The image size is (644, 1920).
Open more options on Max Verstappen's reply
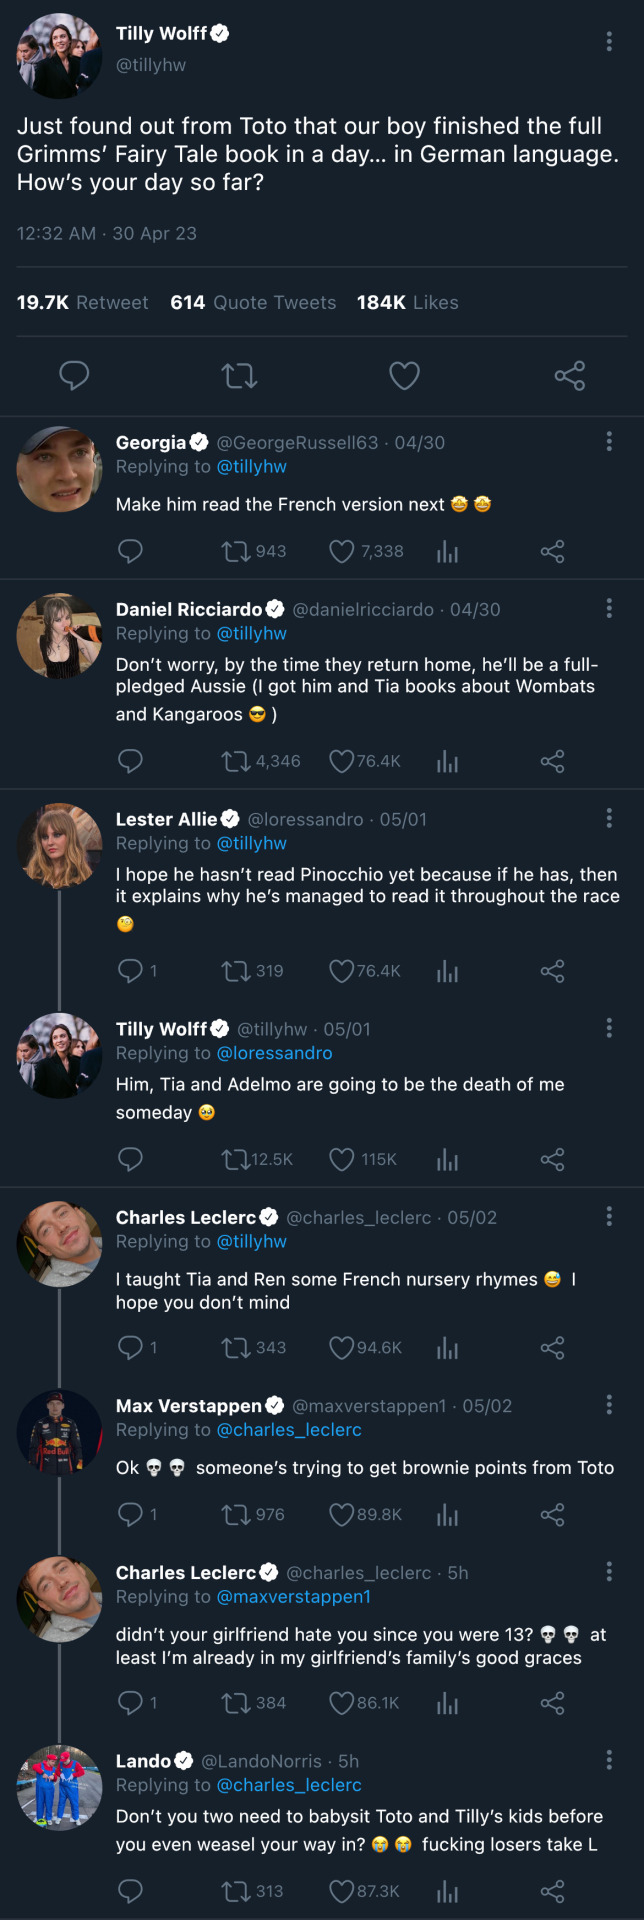point(609,1405)
